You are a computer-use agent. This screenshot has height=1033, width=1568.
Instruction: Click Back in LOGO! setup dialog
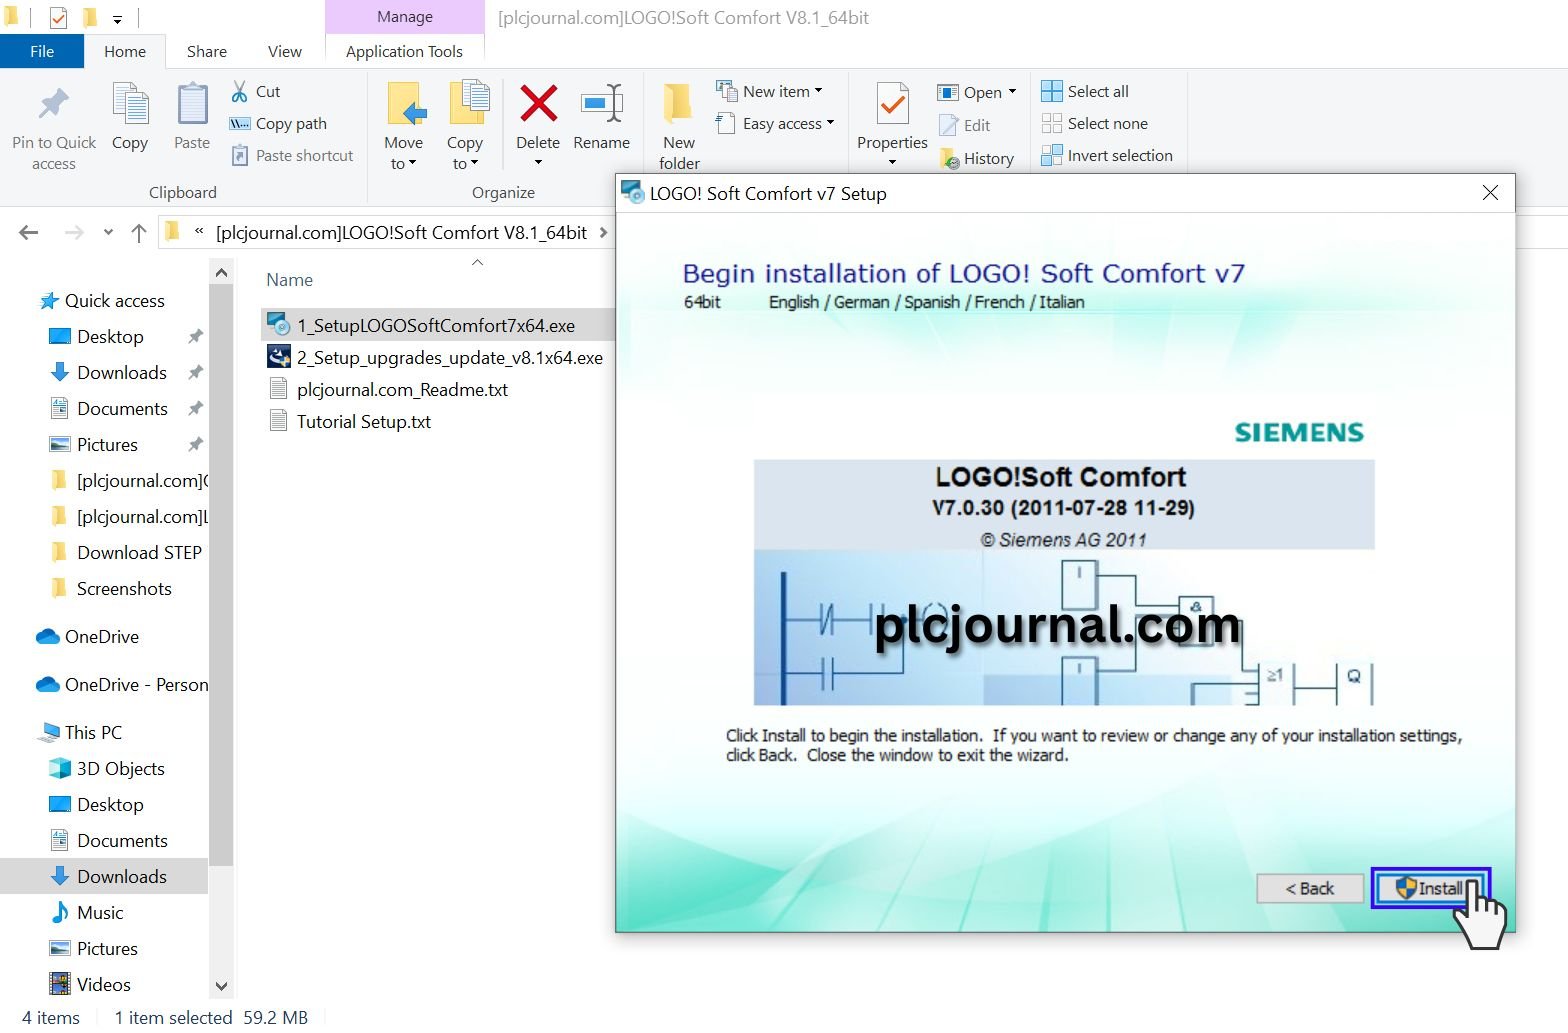point(1310,888)
